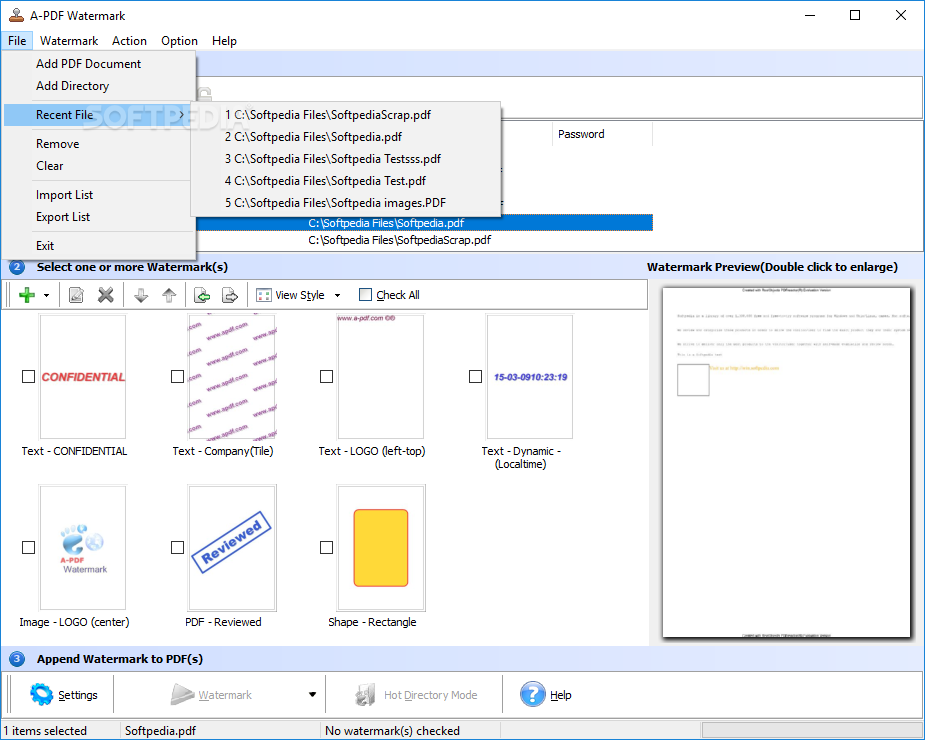Screen dimensions: 925x740
Task: Click 'No watermark(s) checked' status text
Action: coord(392,731)
